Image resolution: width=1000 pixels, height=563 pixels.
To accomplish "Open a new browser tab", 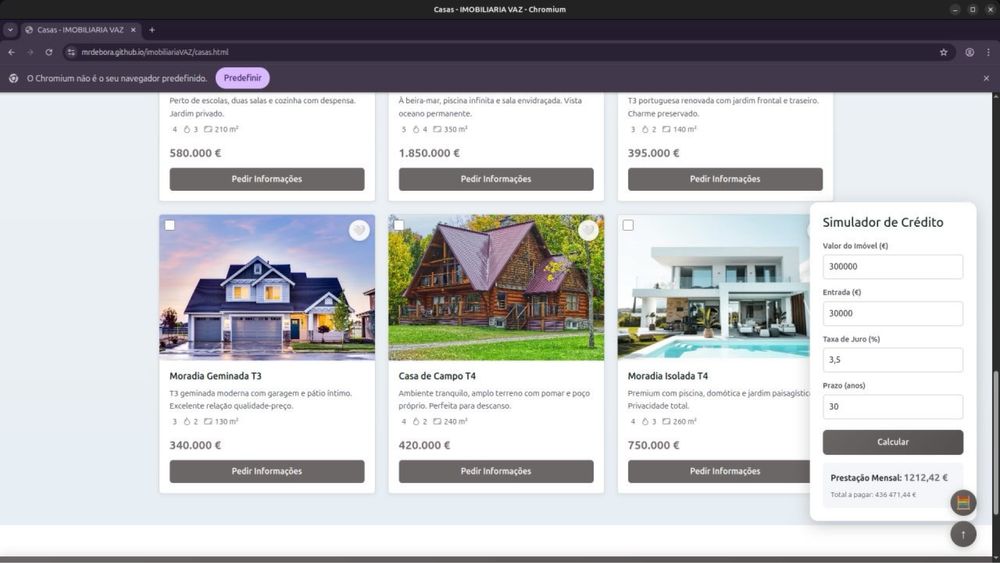I will [152, 30].
